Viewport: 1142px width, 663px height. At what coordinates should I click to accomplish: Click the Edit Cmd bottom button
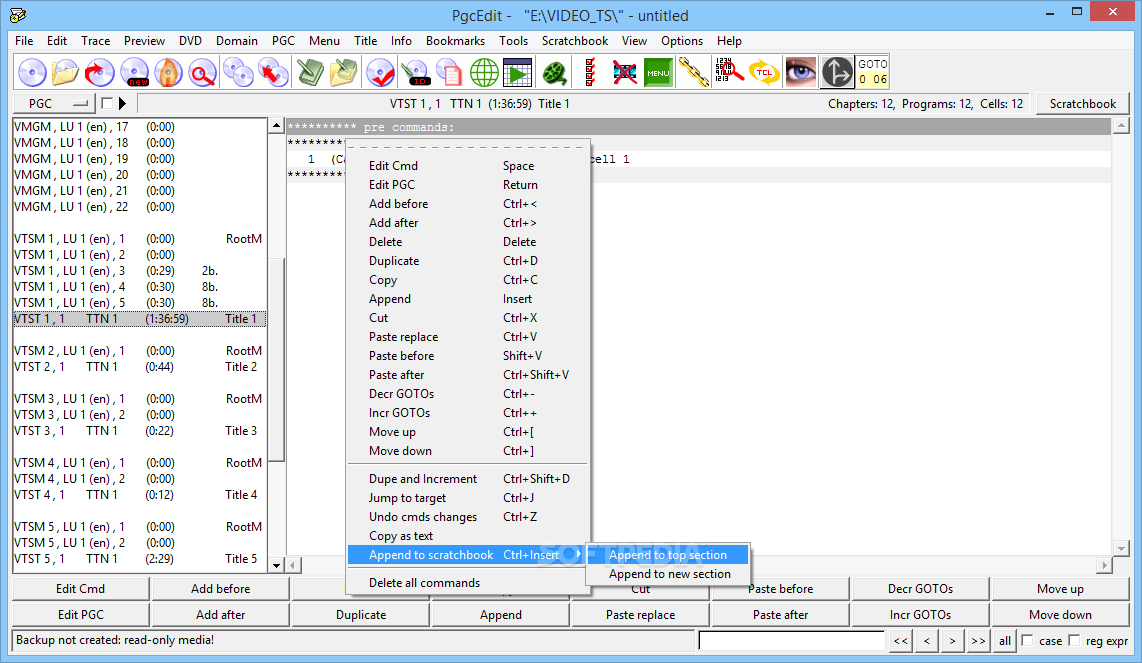pyautogui.click(x=81, y=589)
